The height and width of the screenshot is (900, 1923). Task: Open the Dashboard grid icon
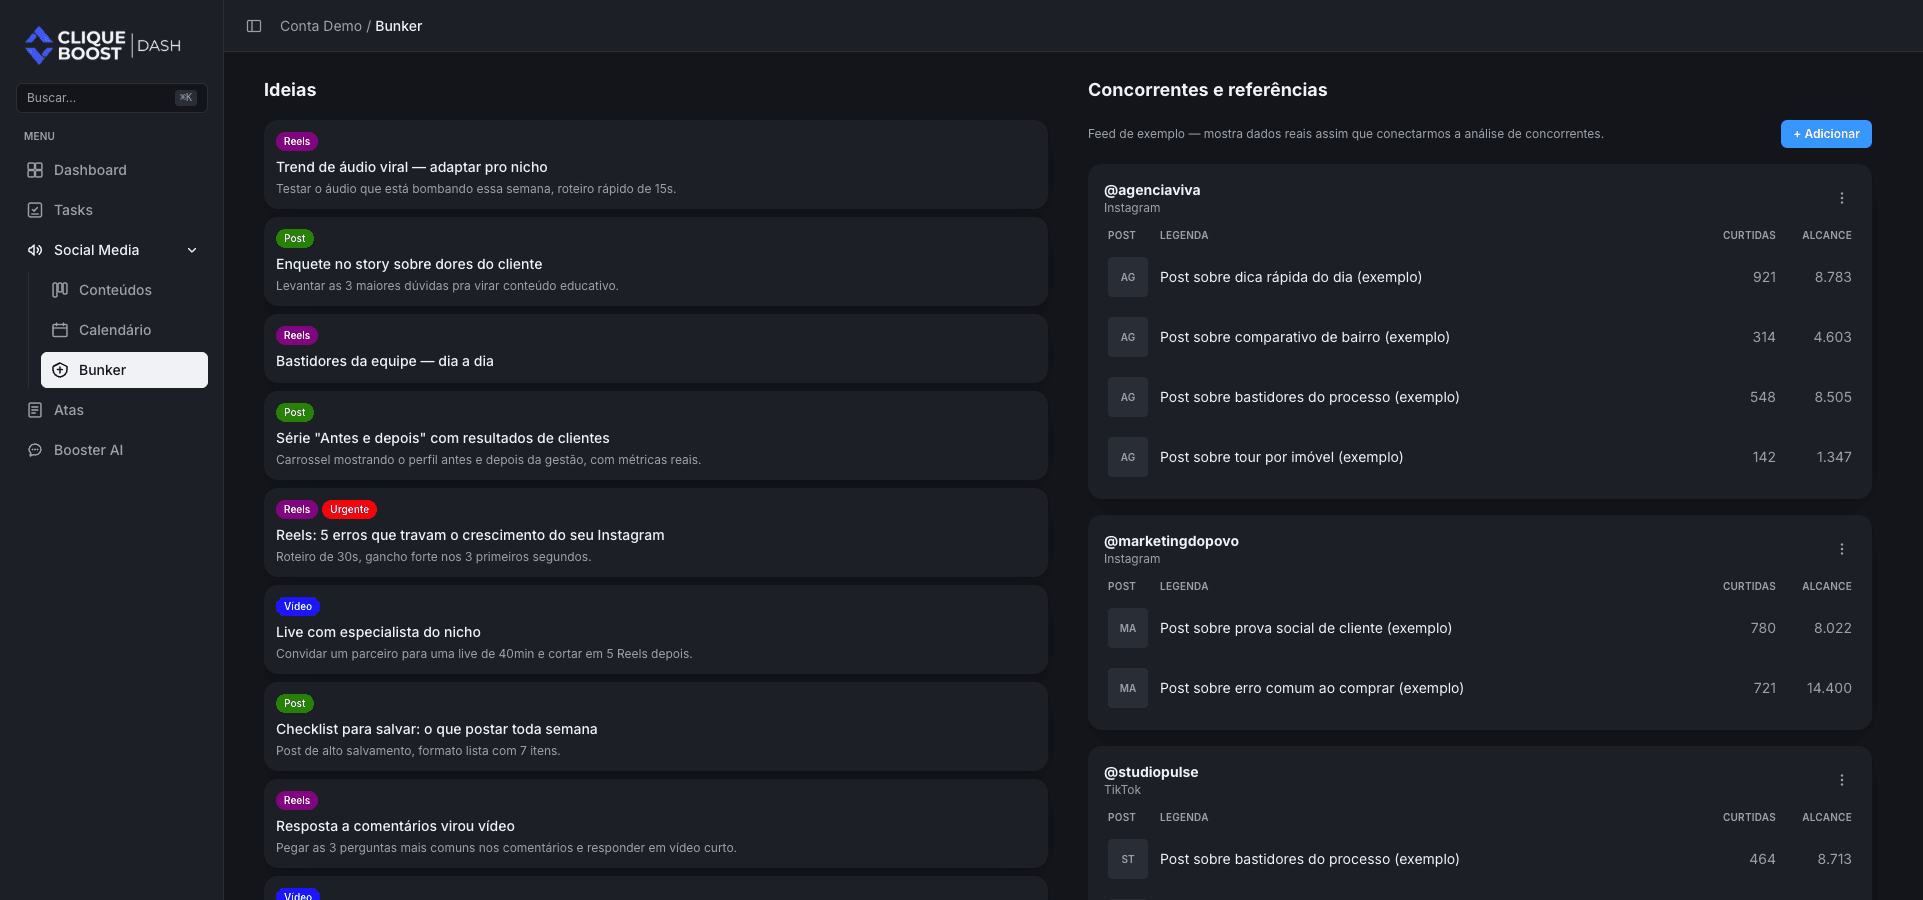pos(35,170)
